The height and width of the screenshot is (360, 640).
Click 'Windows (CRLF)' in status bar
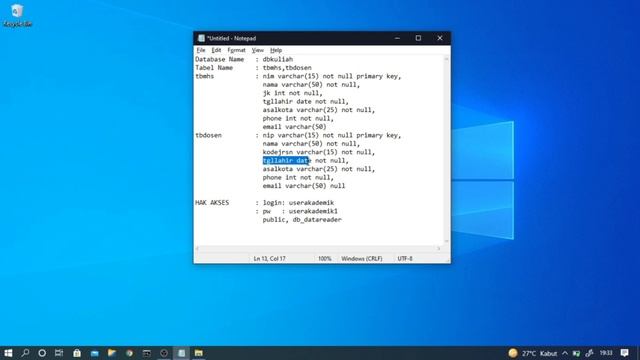[x=362, y=259]
